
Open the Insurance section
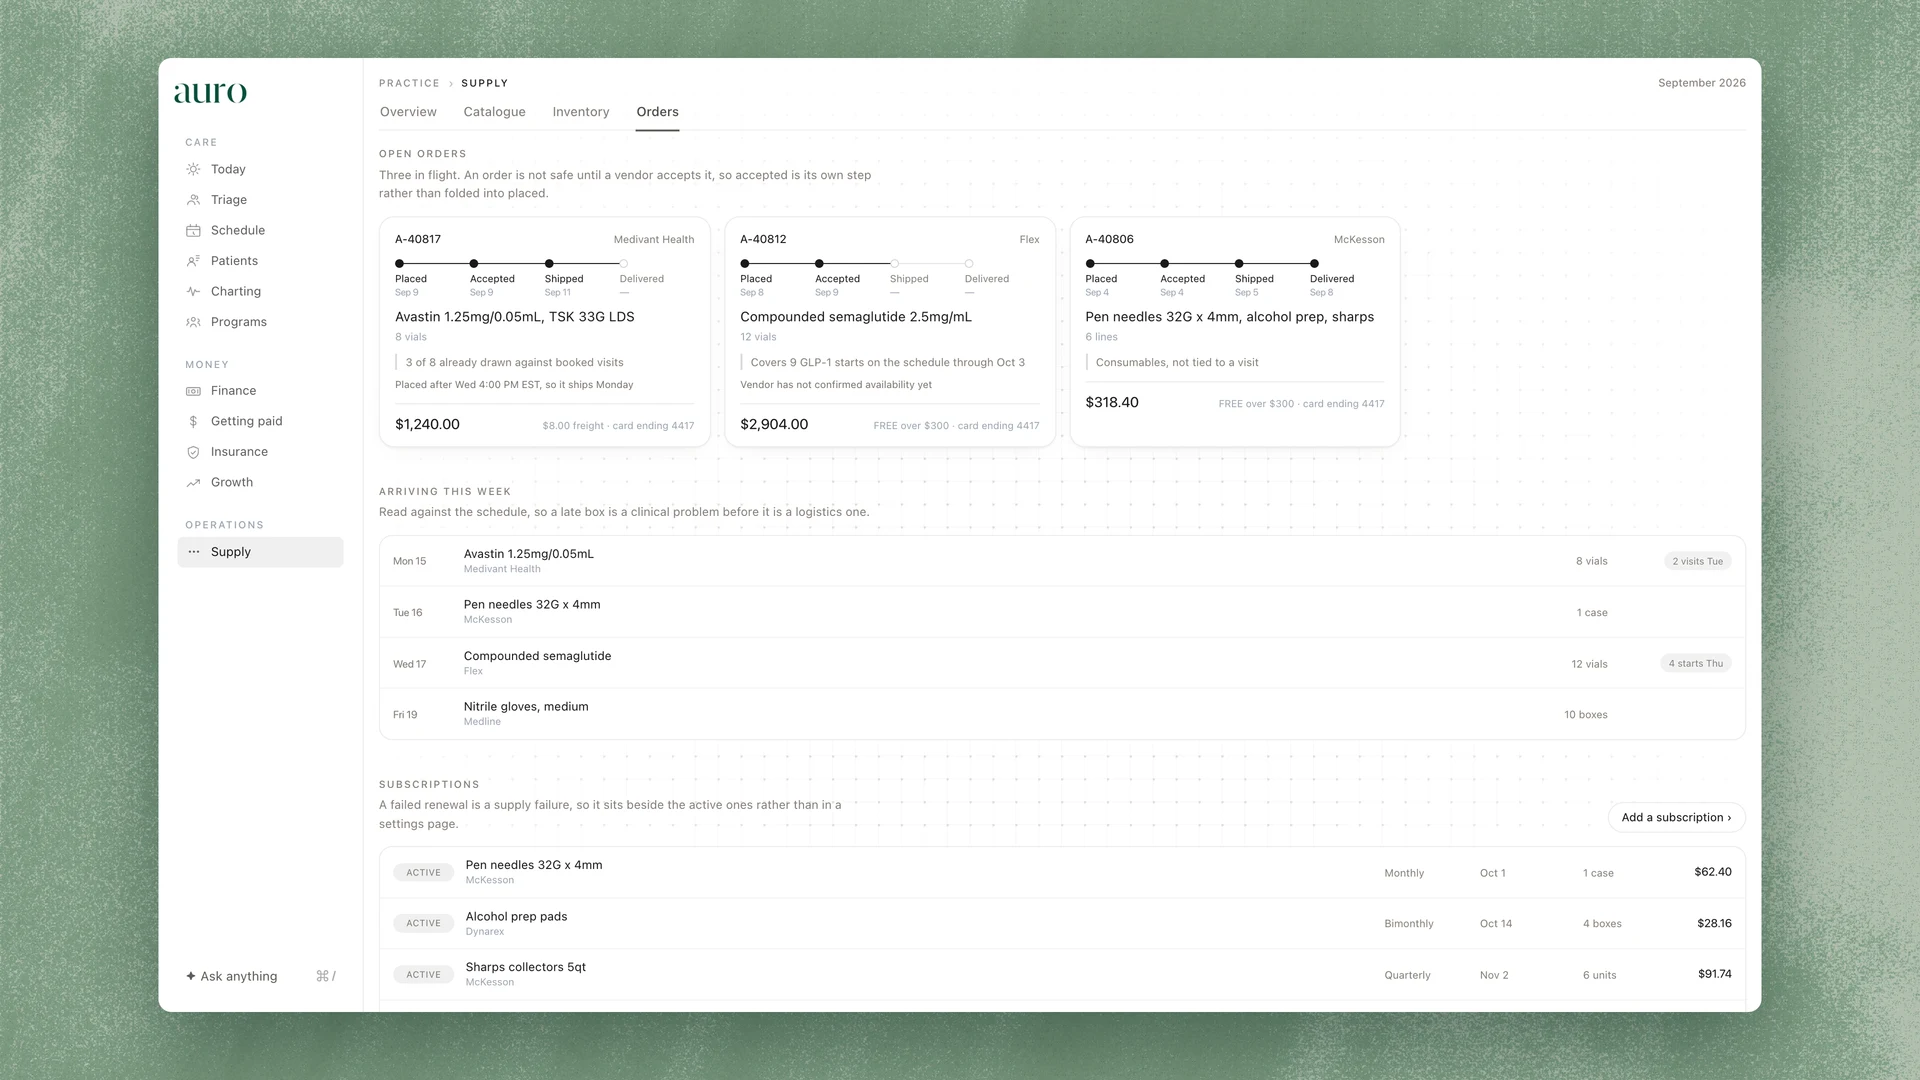click(x=260, y=452)
